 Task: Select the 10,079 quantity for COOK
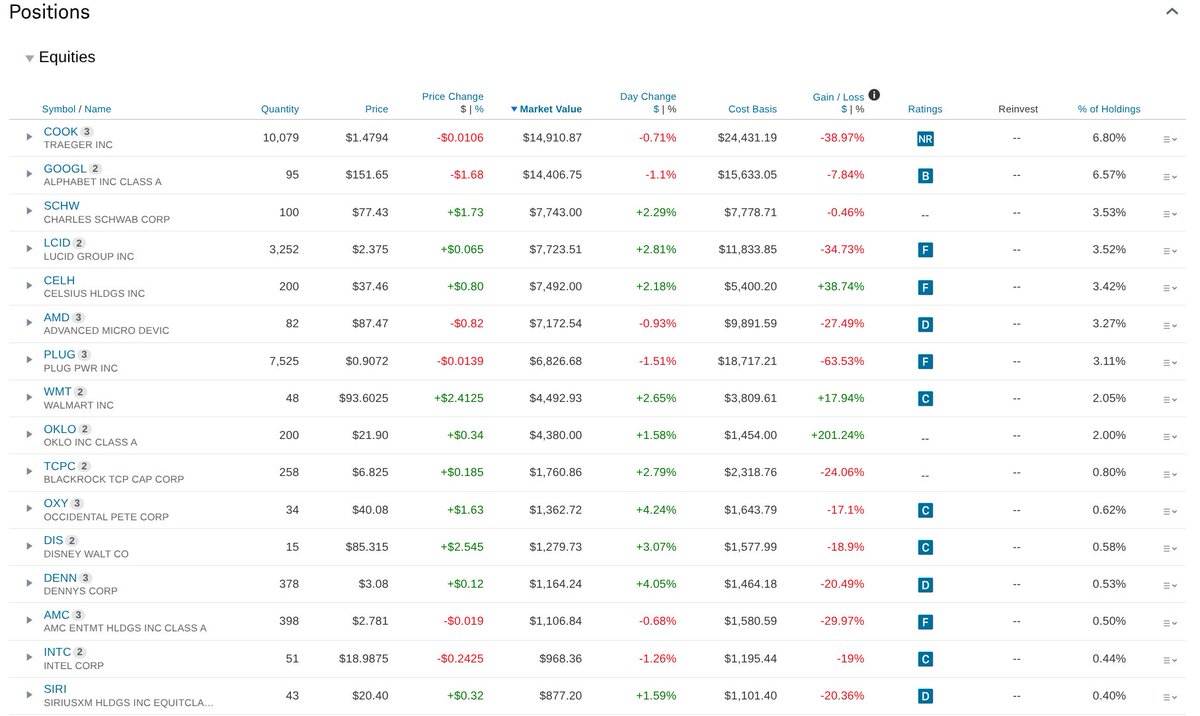click(x=281, y=138)
